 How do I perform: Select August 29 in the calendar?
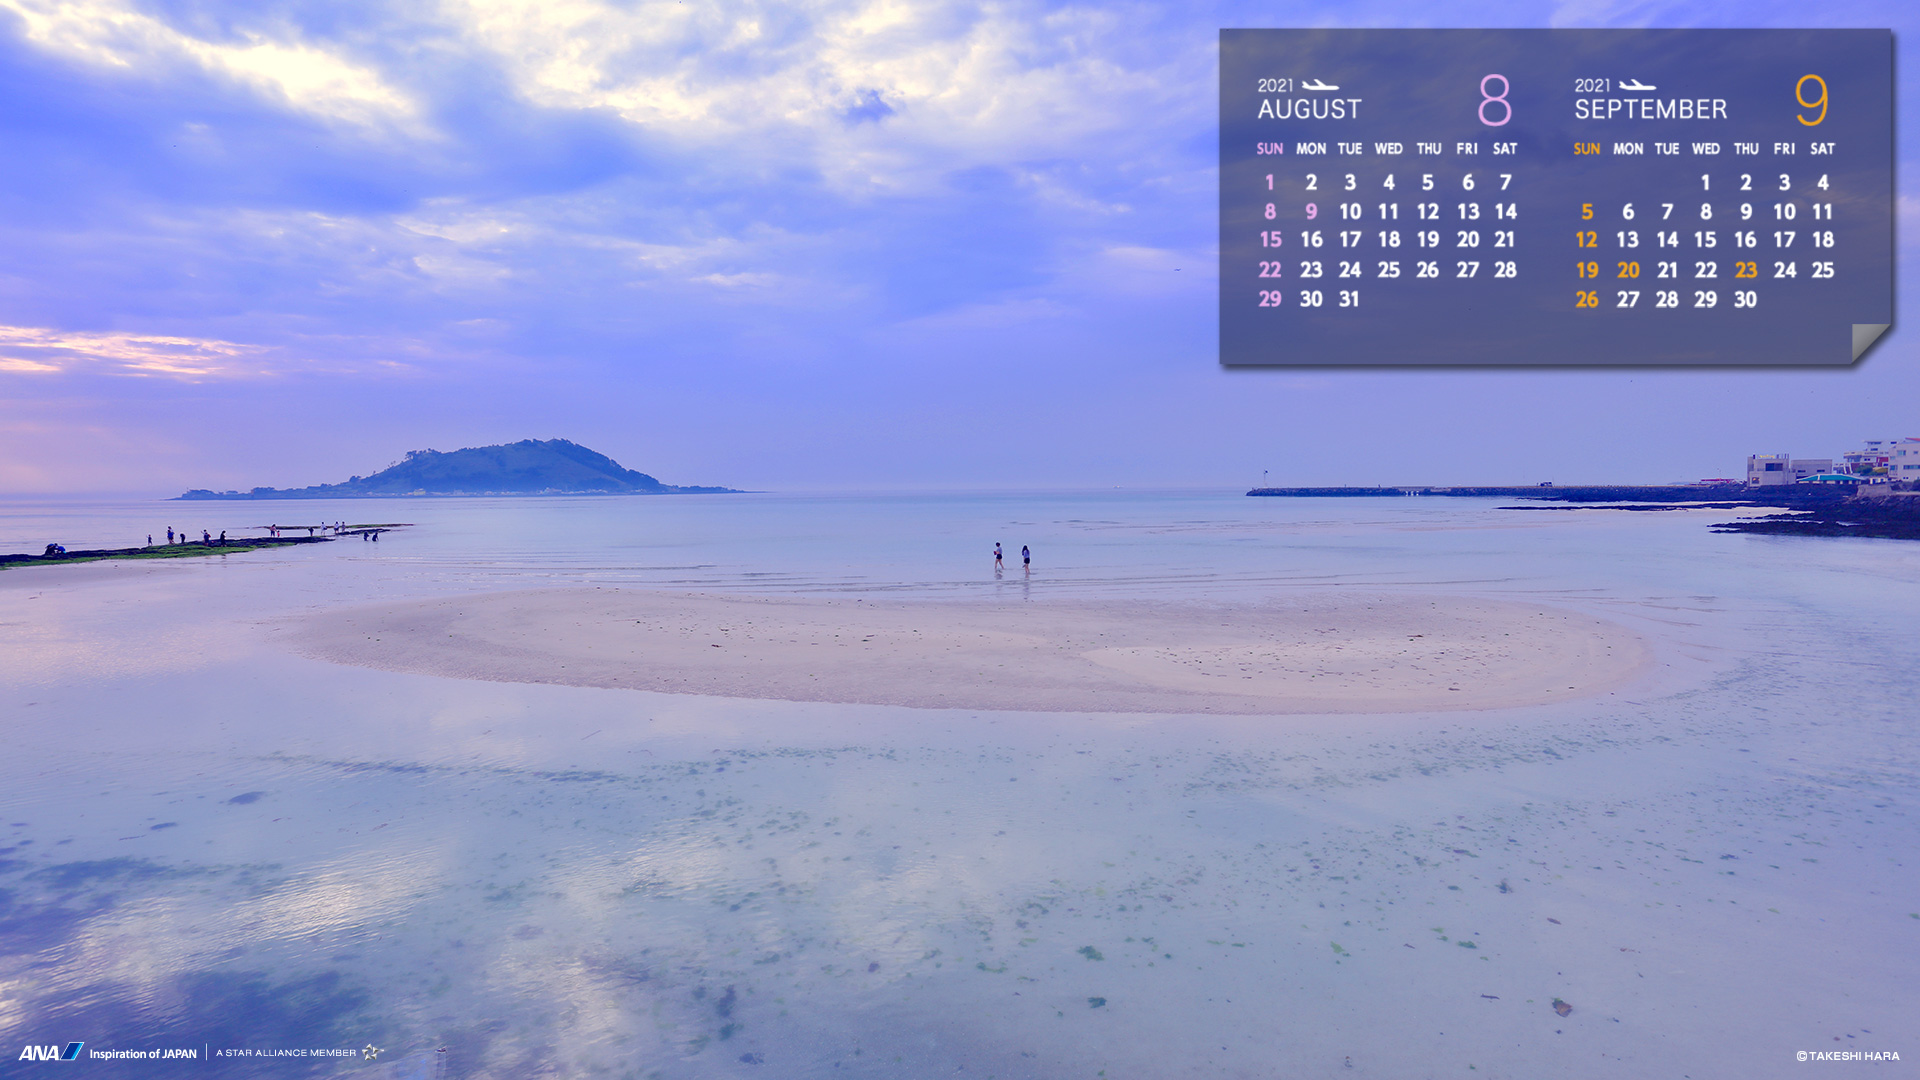coord(1270,299)
